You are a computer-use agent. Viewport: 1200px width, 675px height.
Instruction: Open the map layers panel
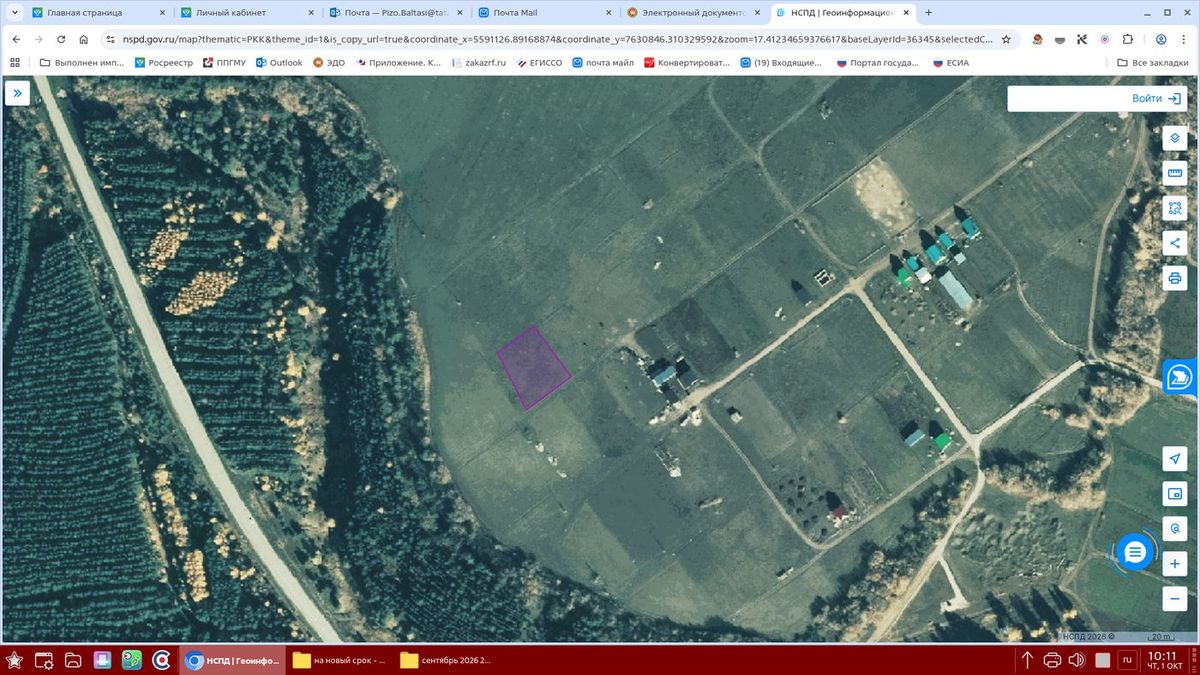(1175, 138)
